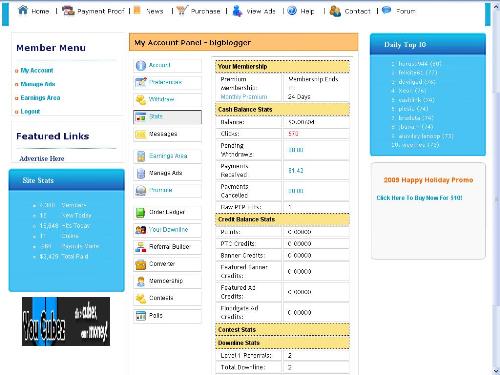Click the Cash Balance Stats section header
The width and height of the screenshot is (500, 375).
tap(283, 109)
